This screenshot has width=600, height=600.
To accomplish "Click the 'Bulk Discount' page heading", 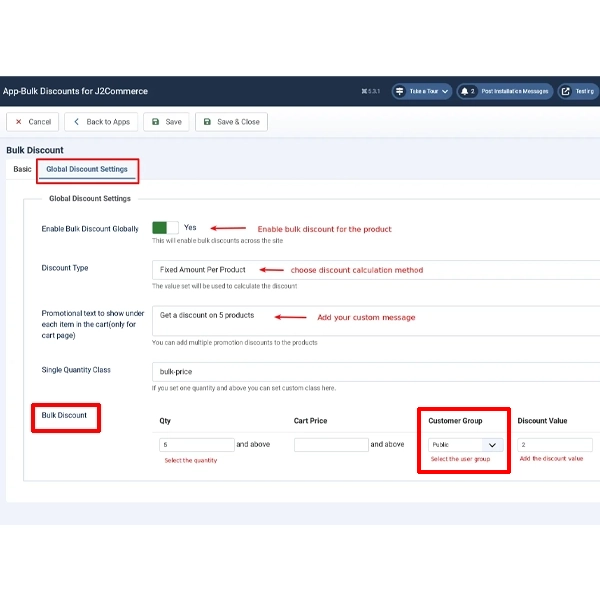I will (35, 150).
